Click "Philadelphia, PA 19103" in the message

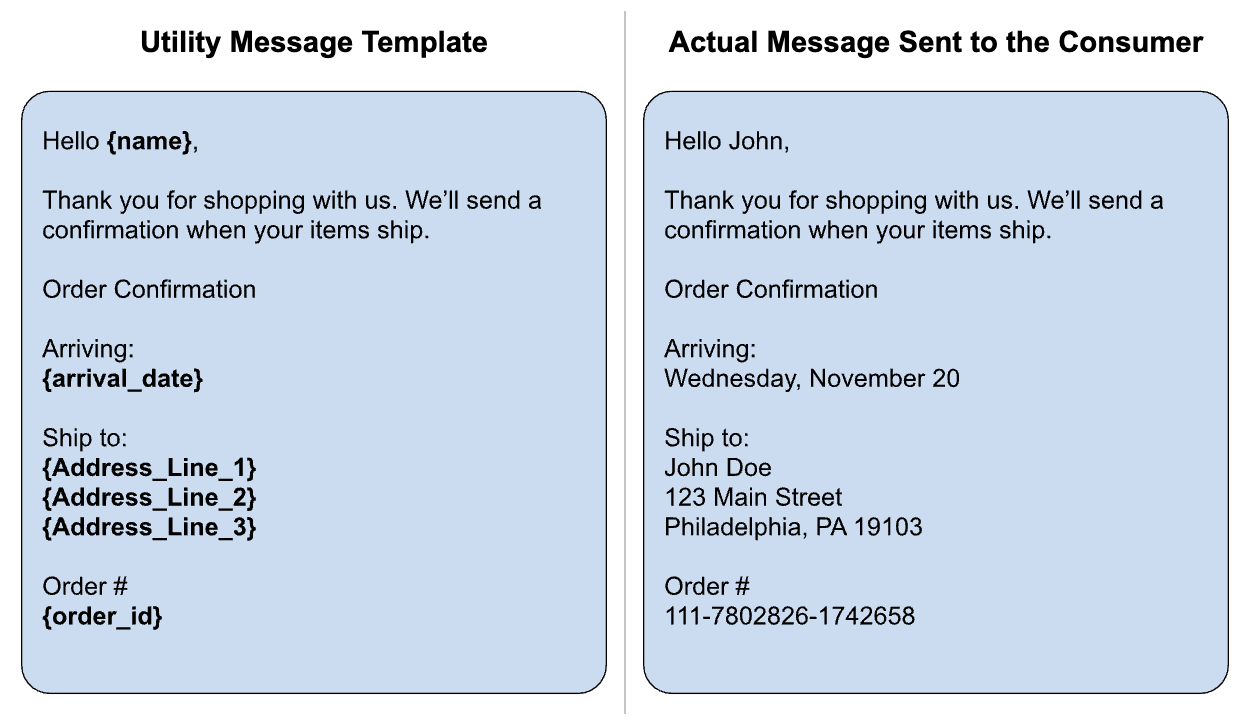point(793,526)
